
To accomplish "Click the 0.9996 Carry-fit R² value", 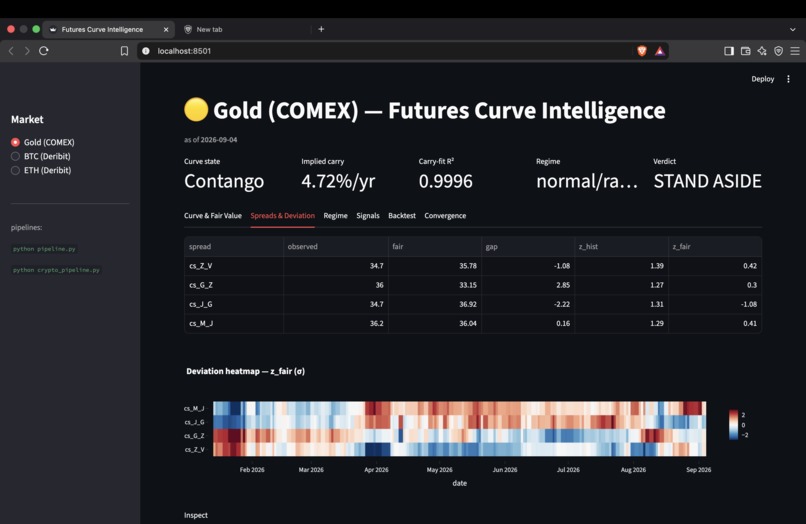I will (x=446, y=181).
